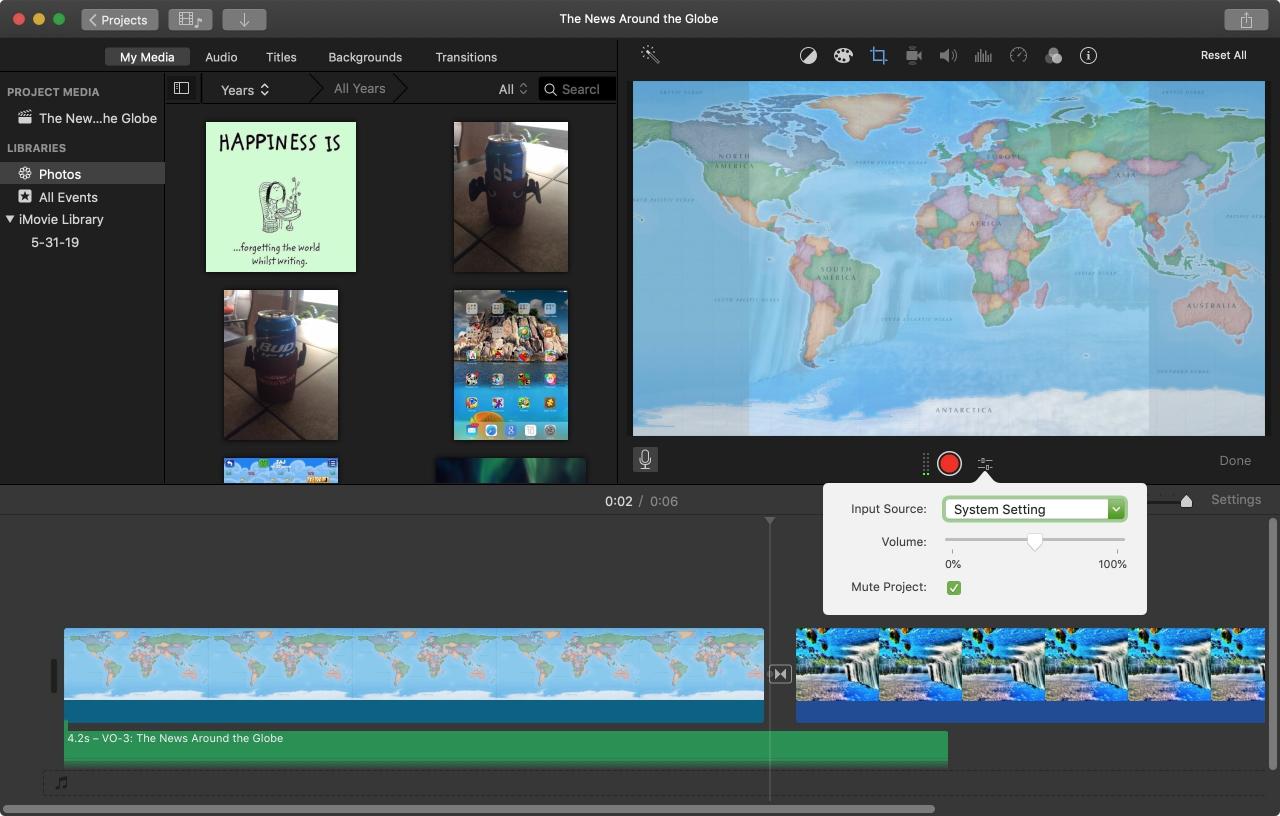Viewport: 1280px width, 816px height.
Task: Collapse the iMovie Library disclosure triangle
Action: click(10, 219)
